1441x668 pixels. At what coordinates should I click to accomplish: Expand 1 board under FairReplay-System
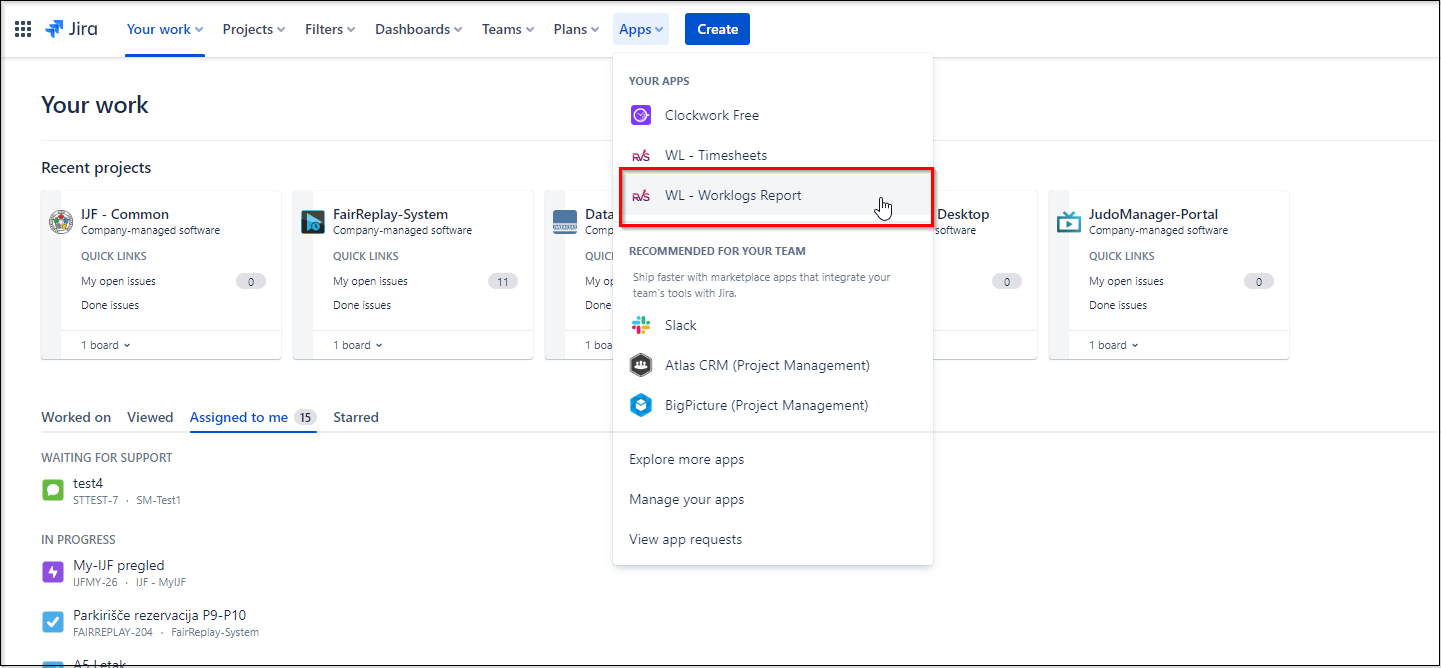tap(358, 345)
